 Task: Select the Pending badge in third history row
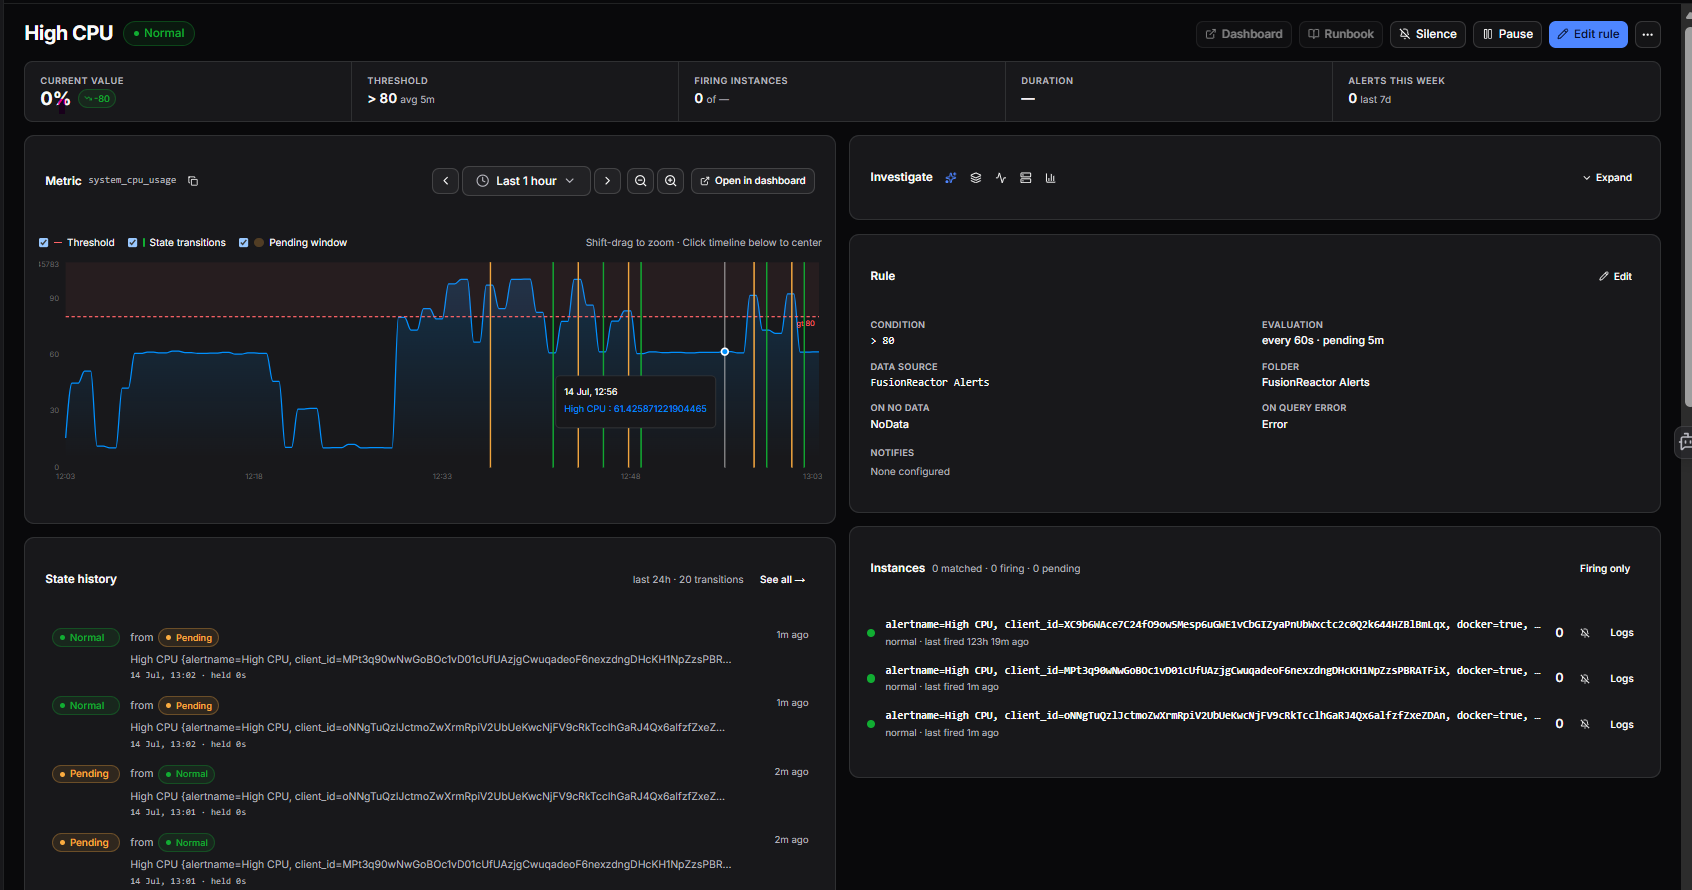click(x=86, y=774)
